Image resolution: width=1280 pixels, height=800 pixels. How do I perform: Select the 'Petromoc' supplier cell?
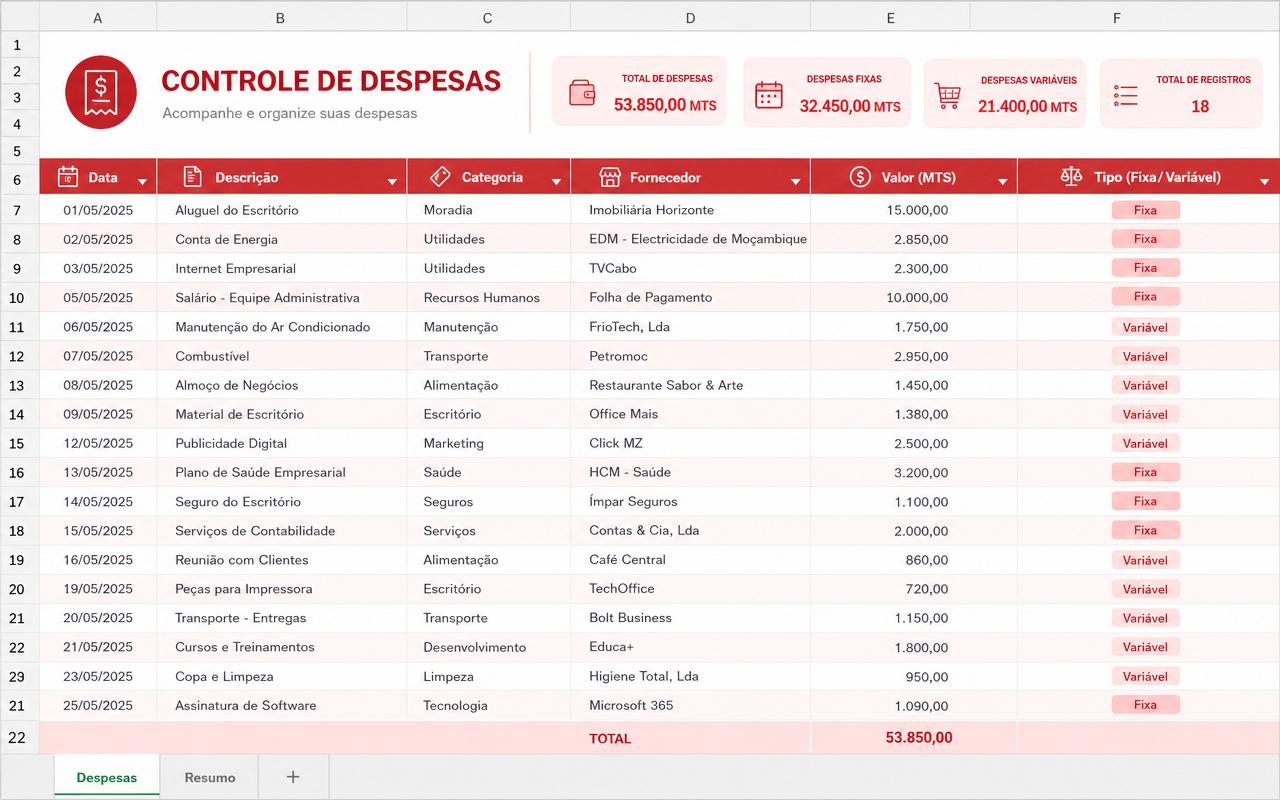pos(690,356)
